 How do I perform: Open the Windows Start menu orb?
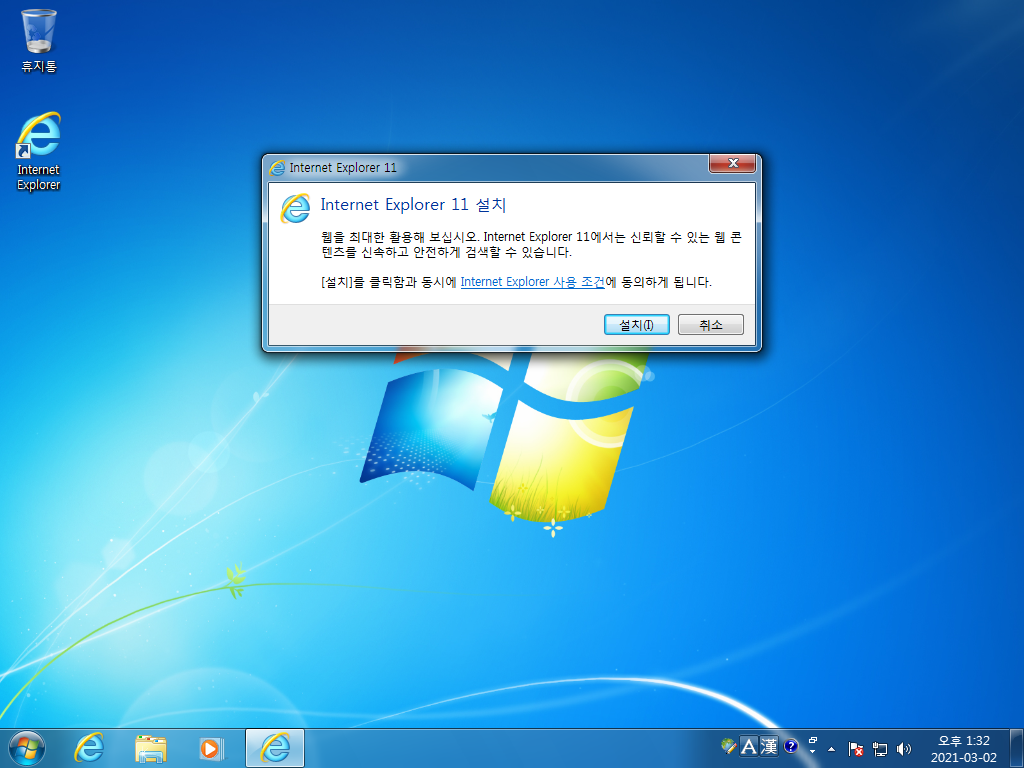[27, 748]
